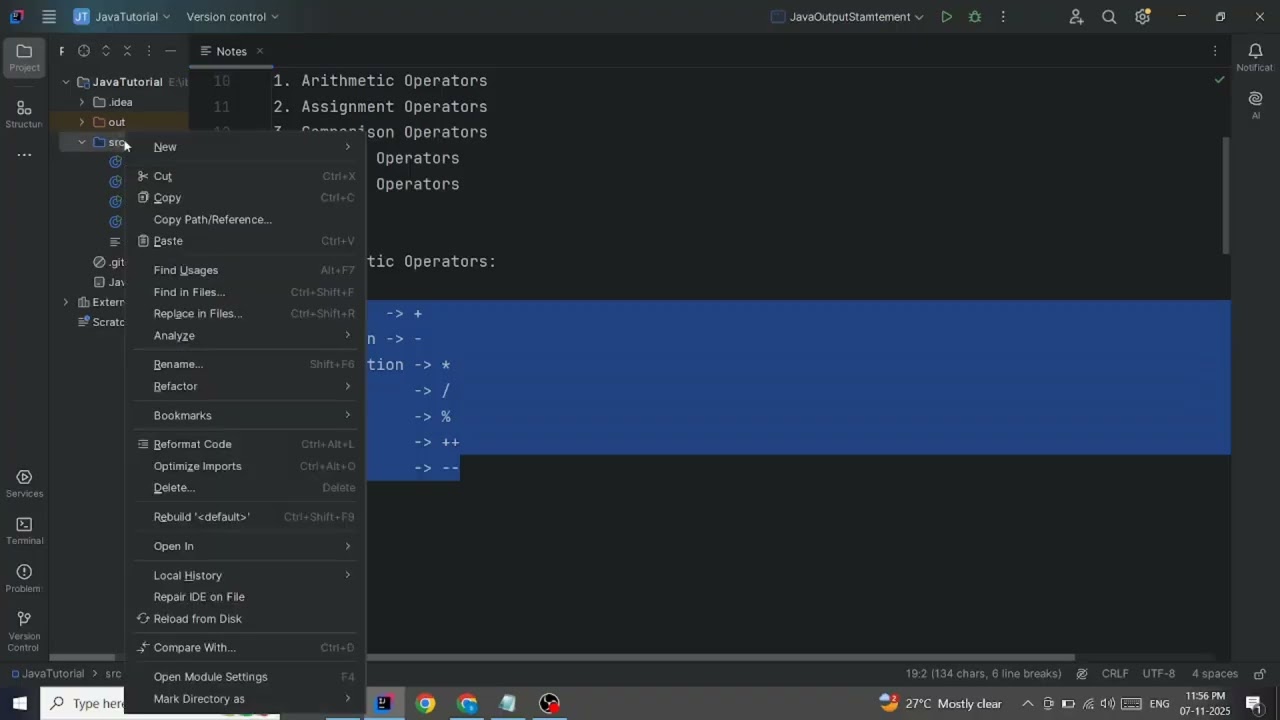Image resolution: width=1280 pixels, height=720 pixels.
Task: Choose Compare With
Action: [246, 648]
